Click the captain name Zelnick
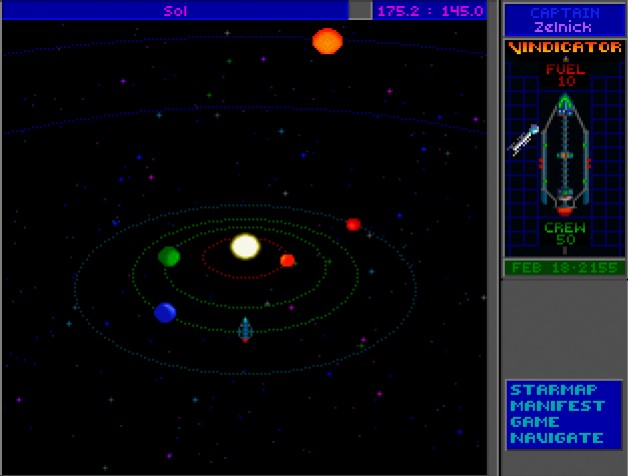 click(563, 27)
